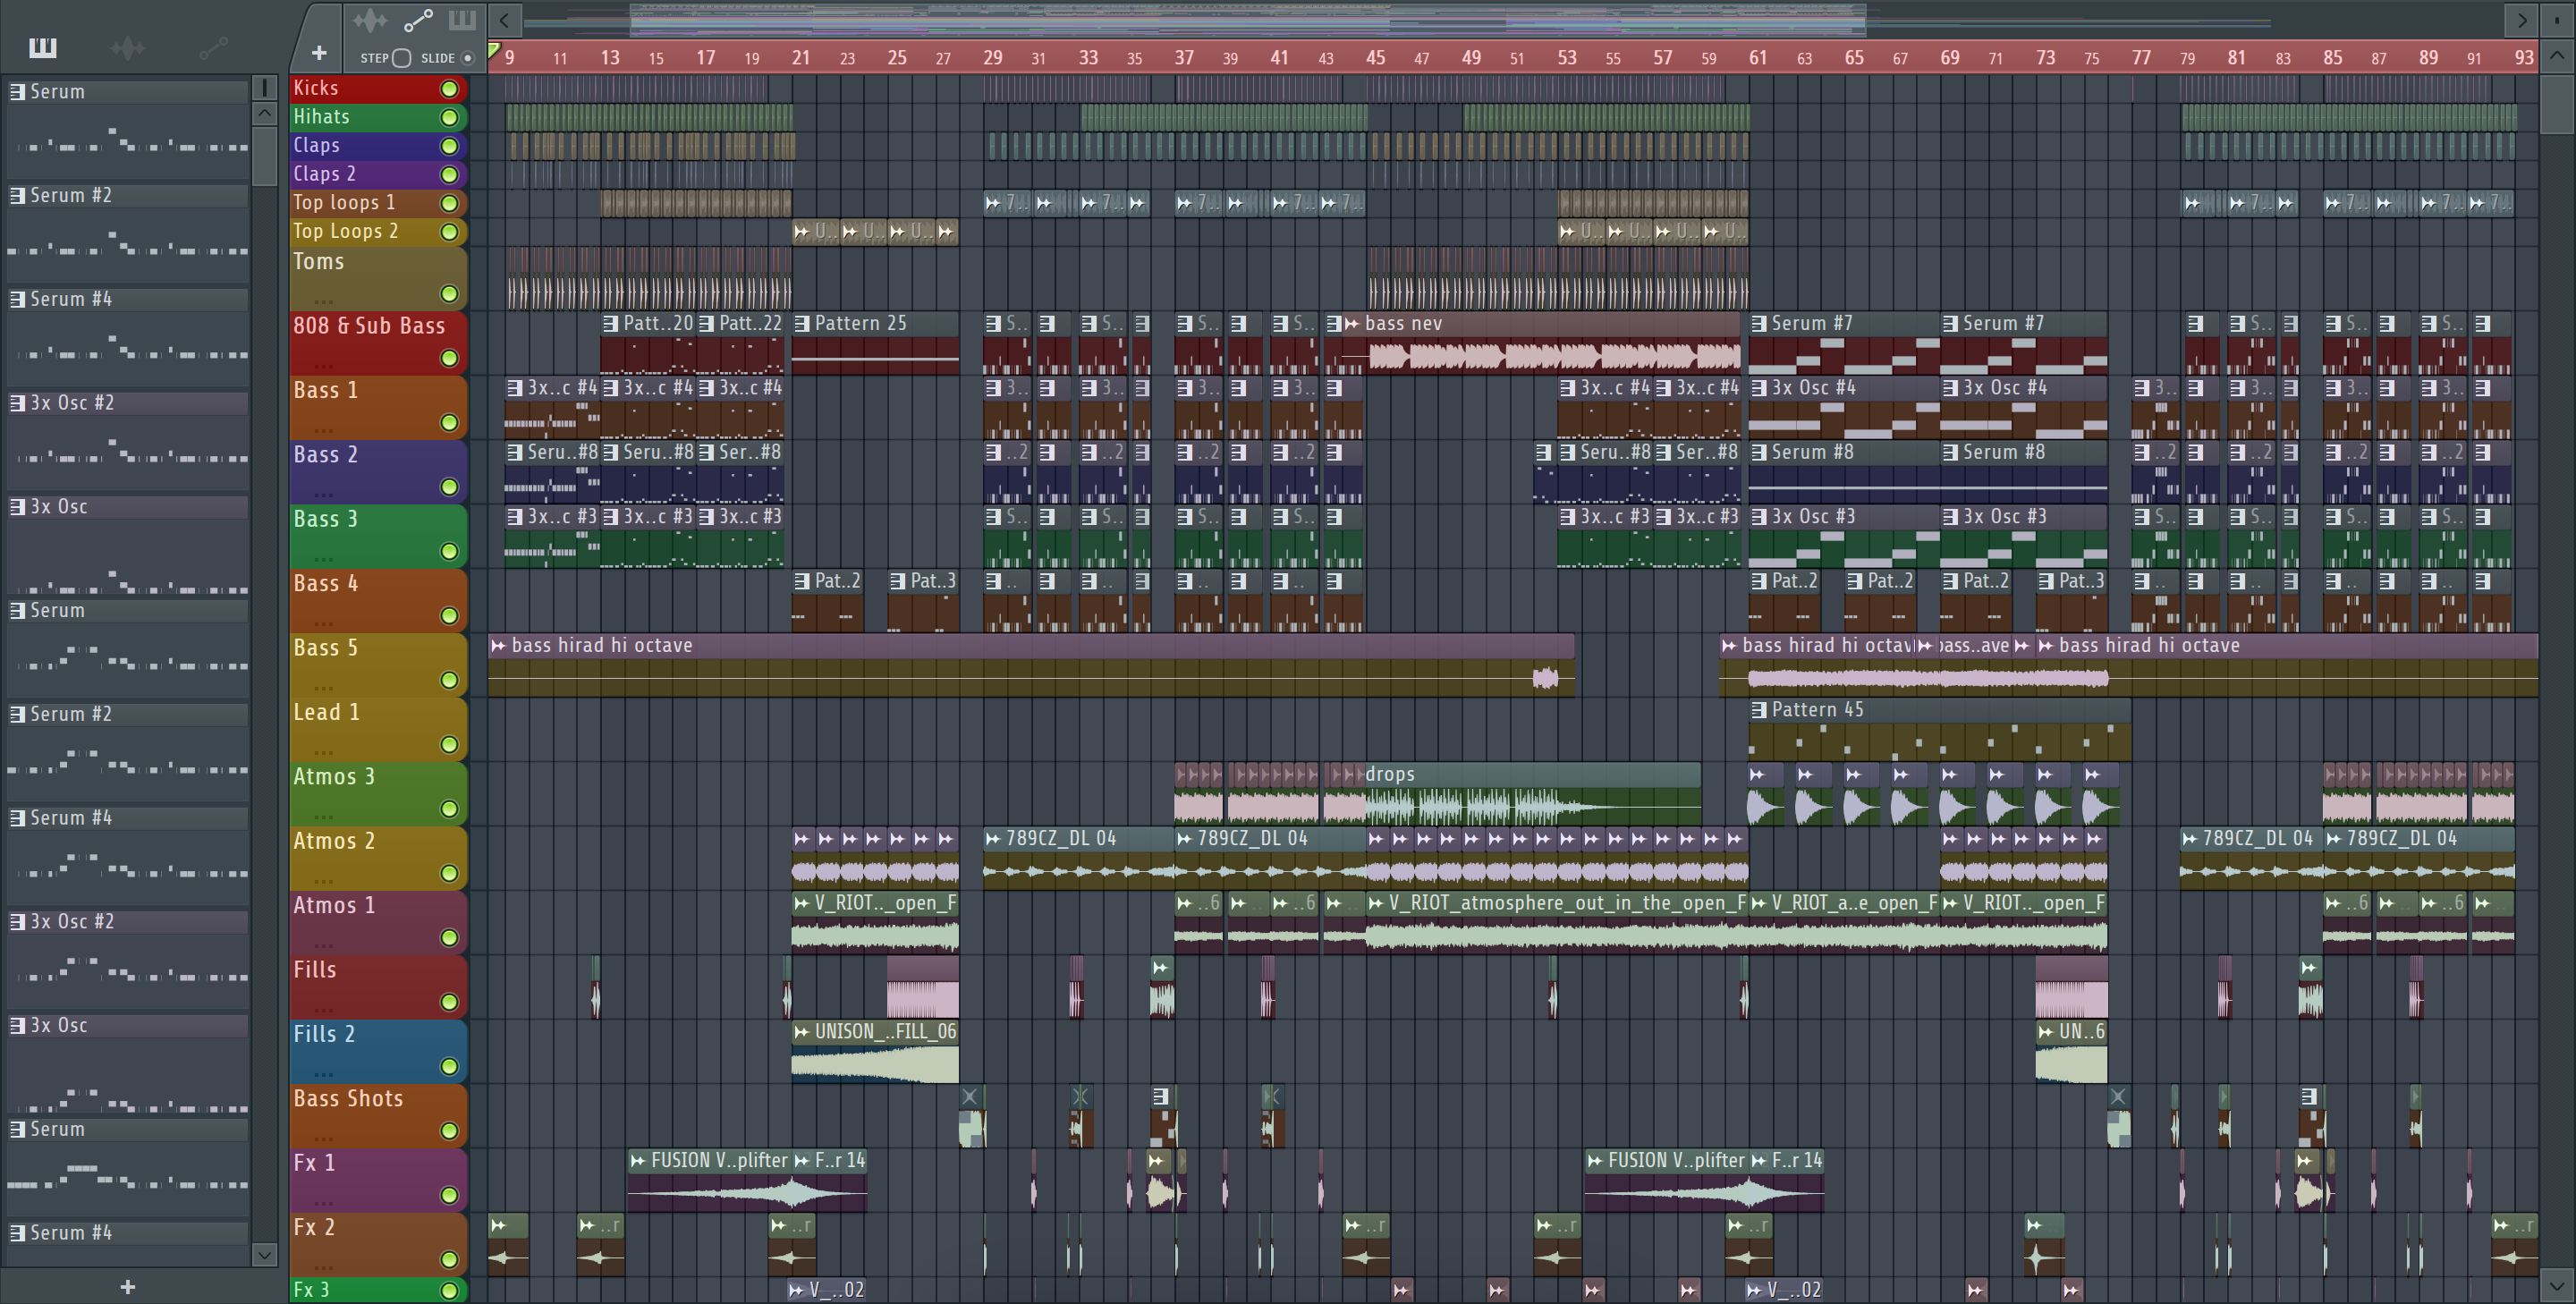Click audio clip icon on bass nev clip

[1352, 324]
